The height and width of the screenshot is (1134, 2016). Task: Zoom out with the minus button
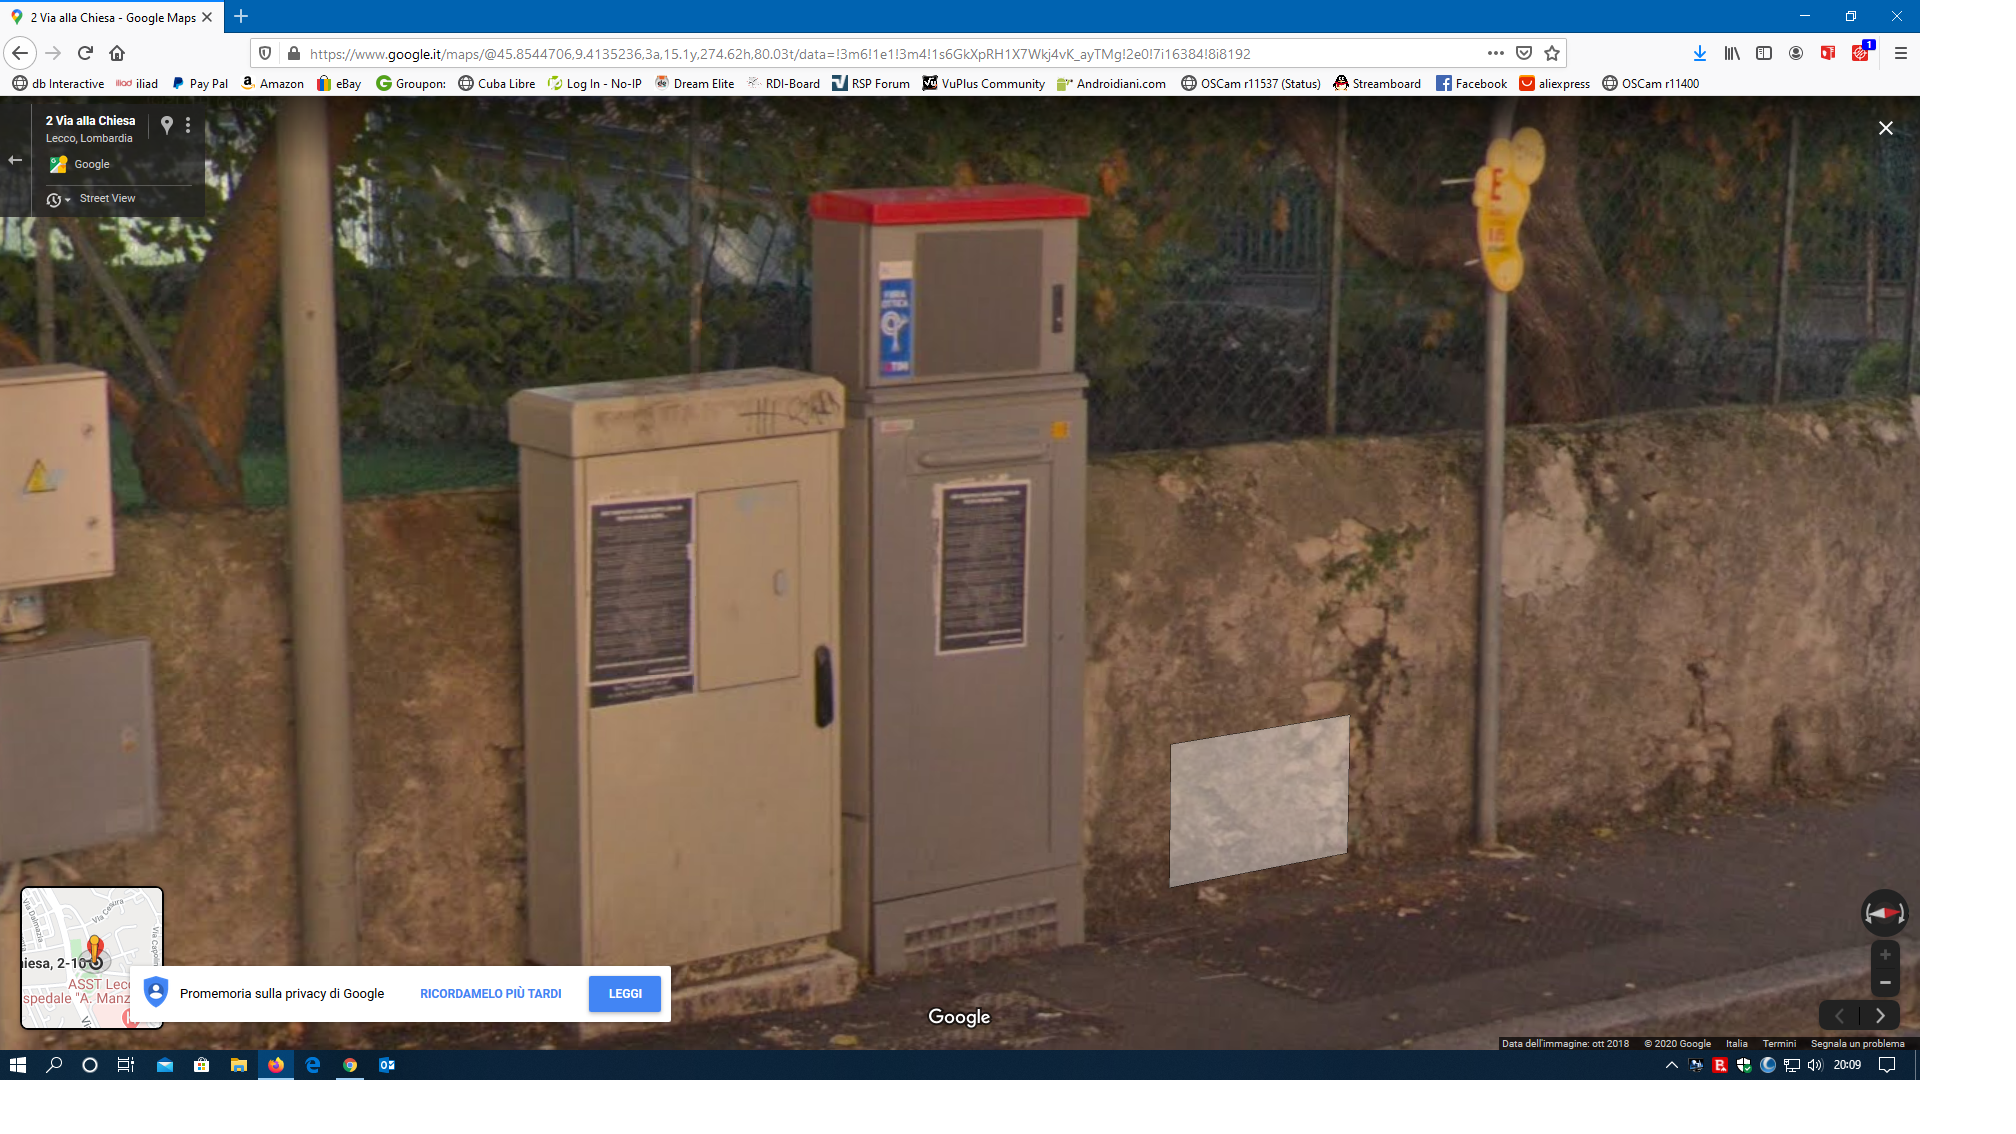1885,982
